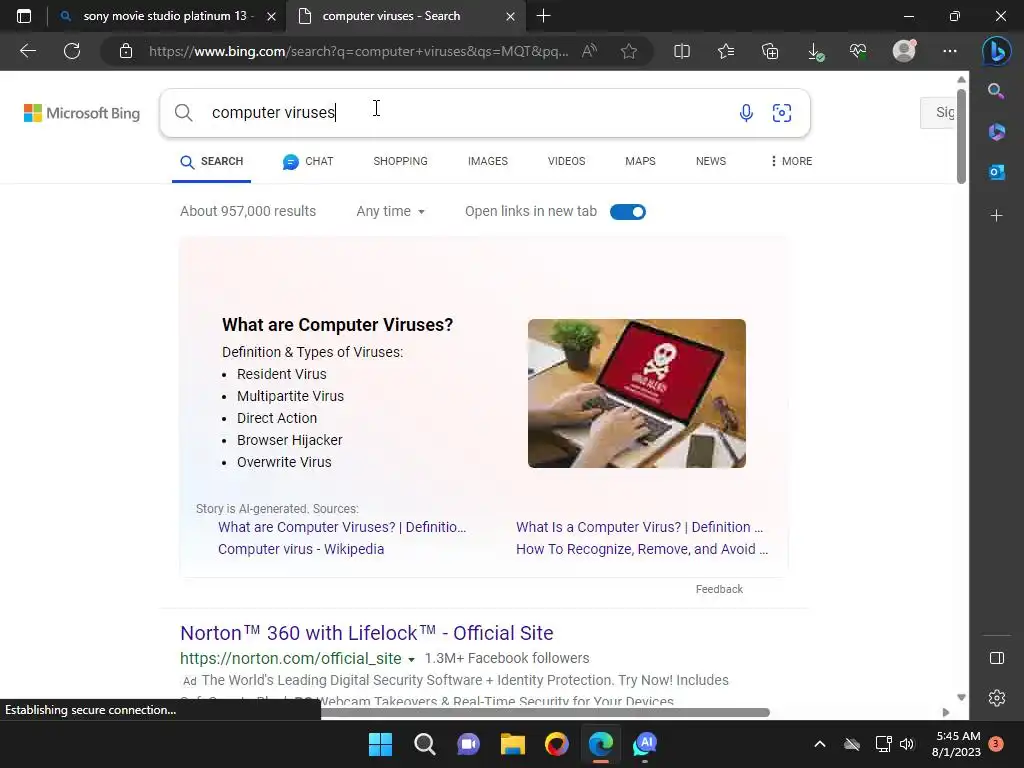1024x768 pixels.
Task: Open What are Computer Viruses? Definition source link
Action: [342, 527]
